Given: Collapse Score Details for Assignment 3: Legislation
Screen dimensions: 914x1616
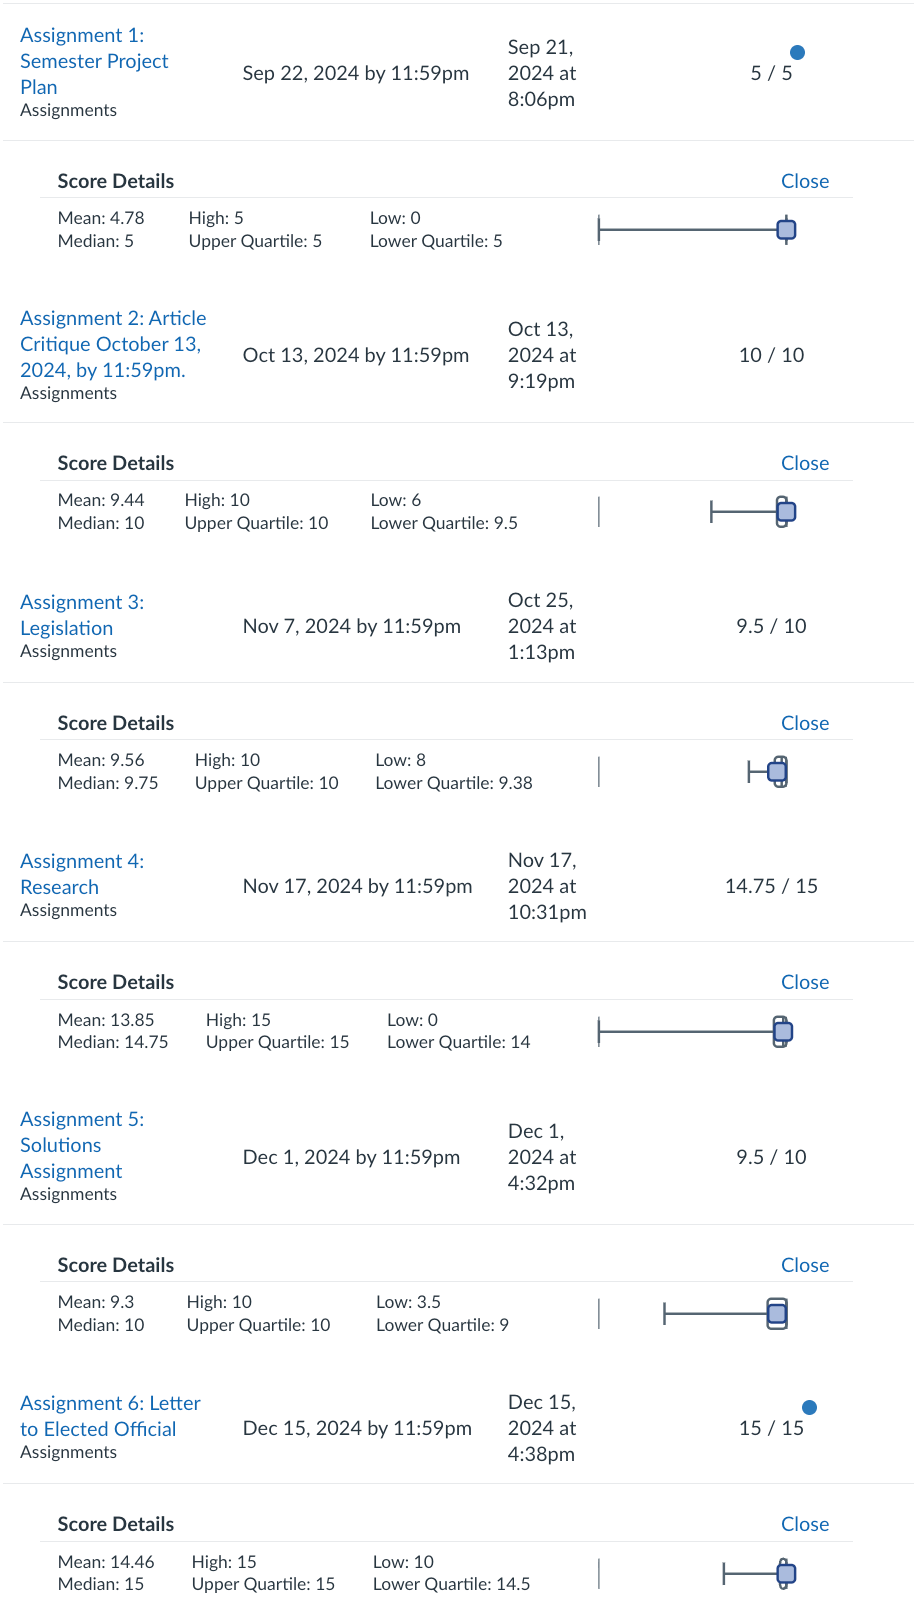Looking at the screenshot, I should [804, 723].
